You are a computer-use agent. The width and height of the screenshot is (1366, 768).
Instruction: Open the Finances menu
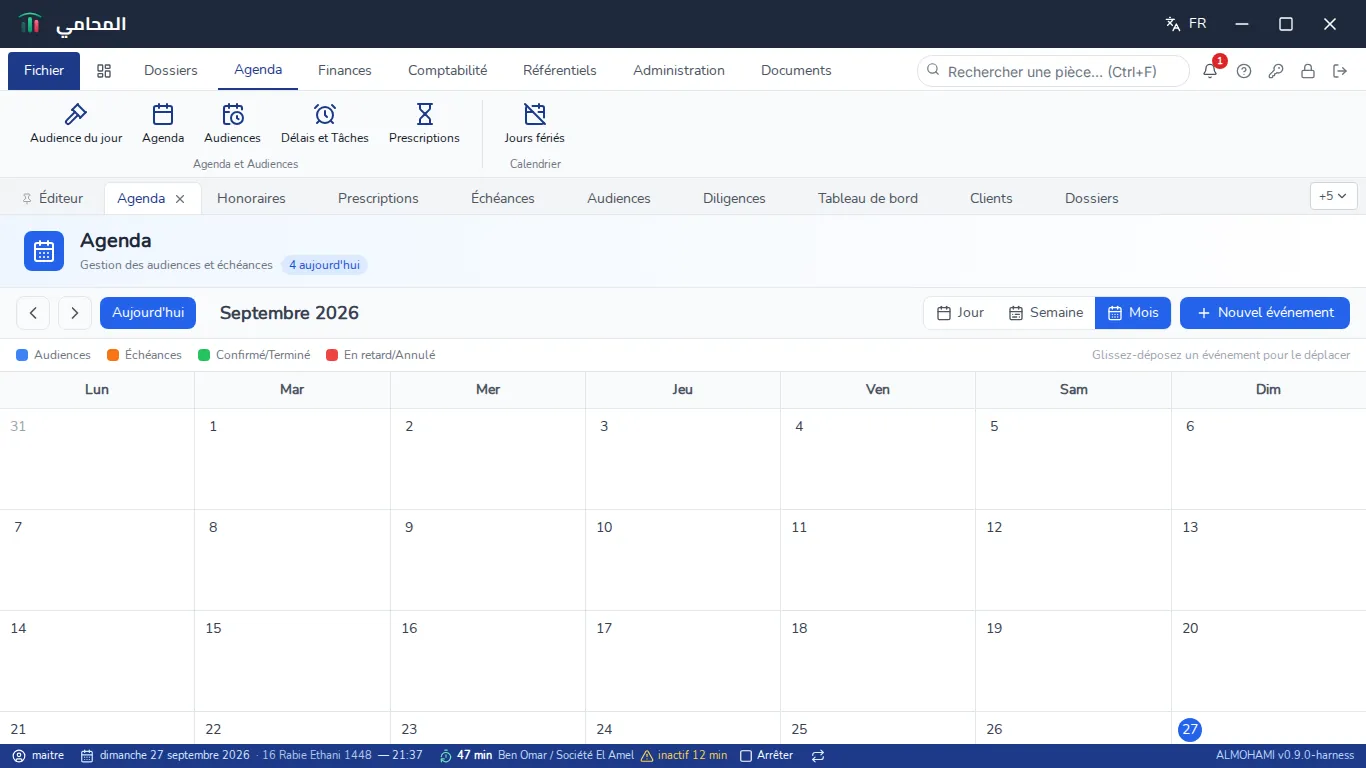(345, 71)
